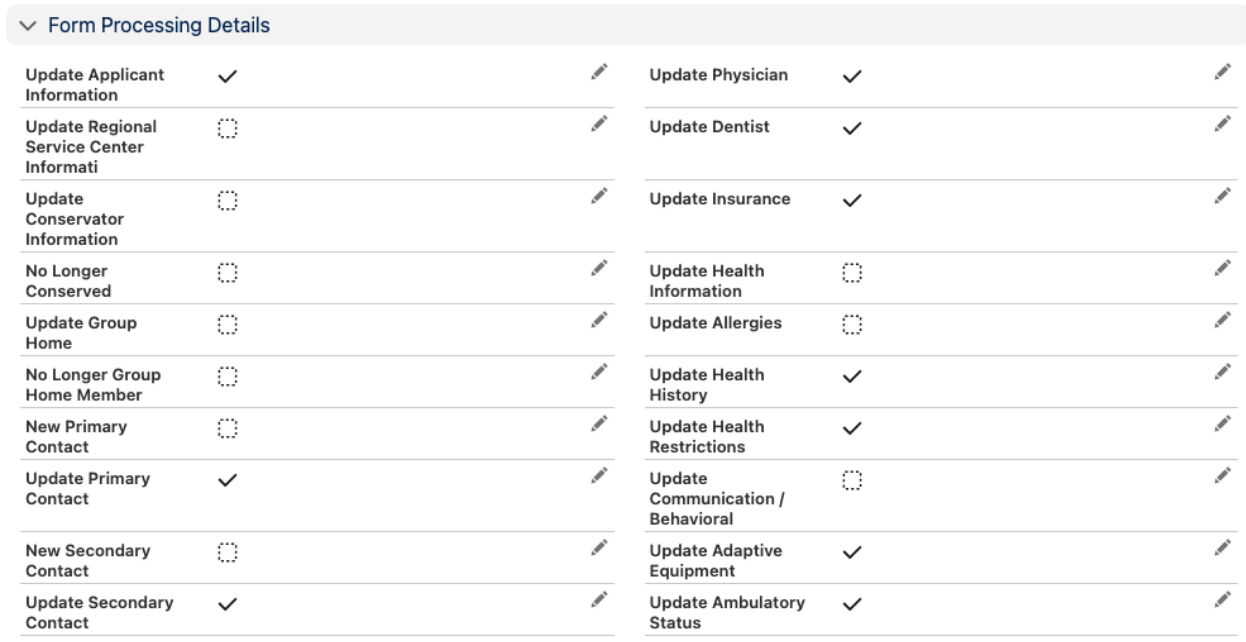Click the Update Adaptive Equipment checkmark

coord(852,553)
